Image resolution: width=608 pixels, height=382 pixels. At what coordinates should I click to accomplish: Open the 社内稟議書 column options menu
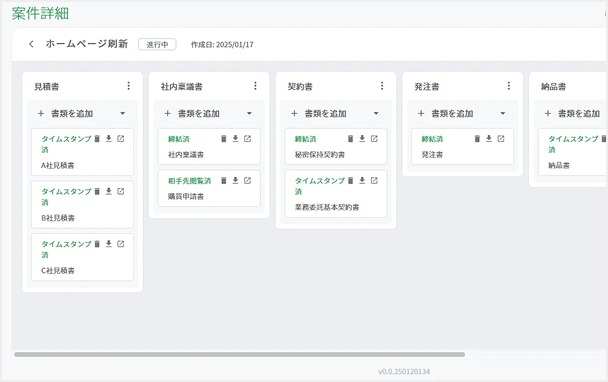pos(255,86)
